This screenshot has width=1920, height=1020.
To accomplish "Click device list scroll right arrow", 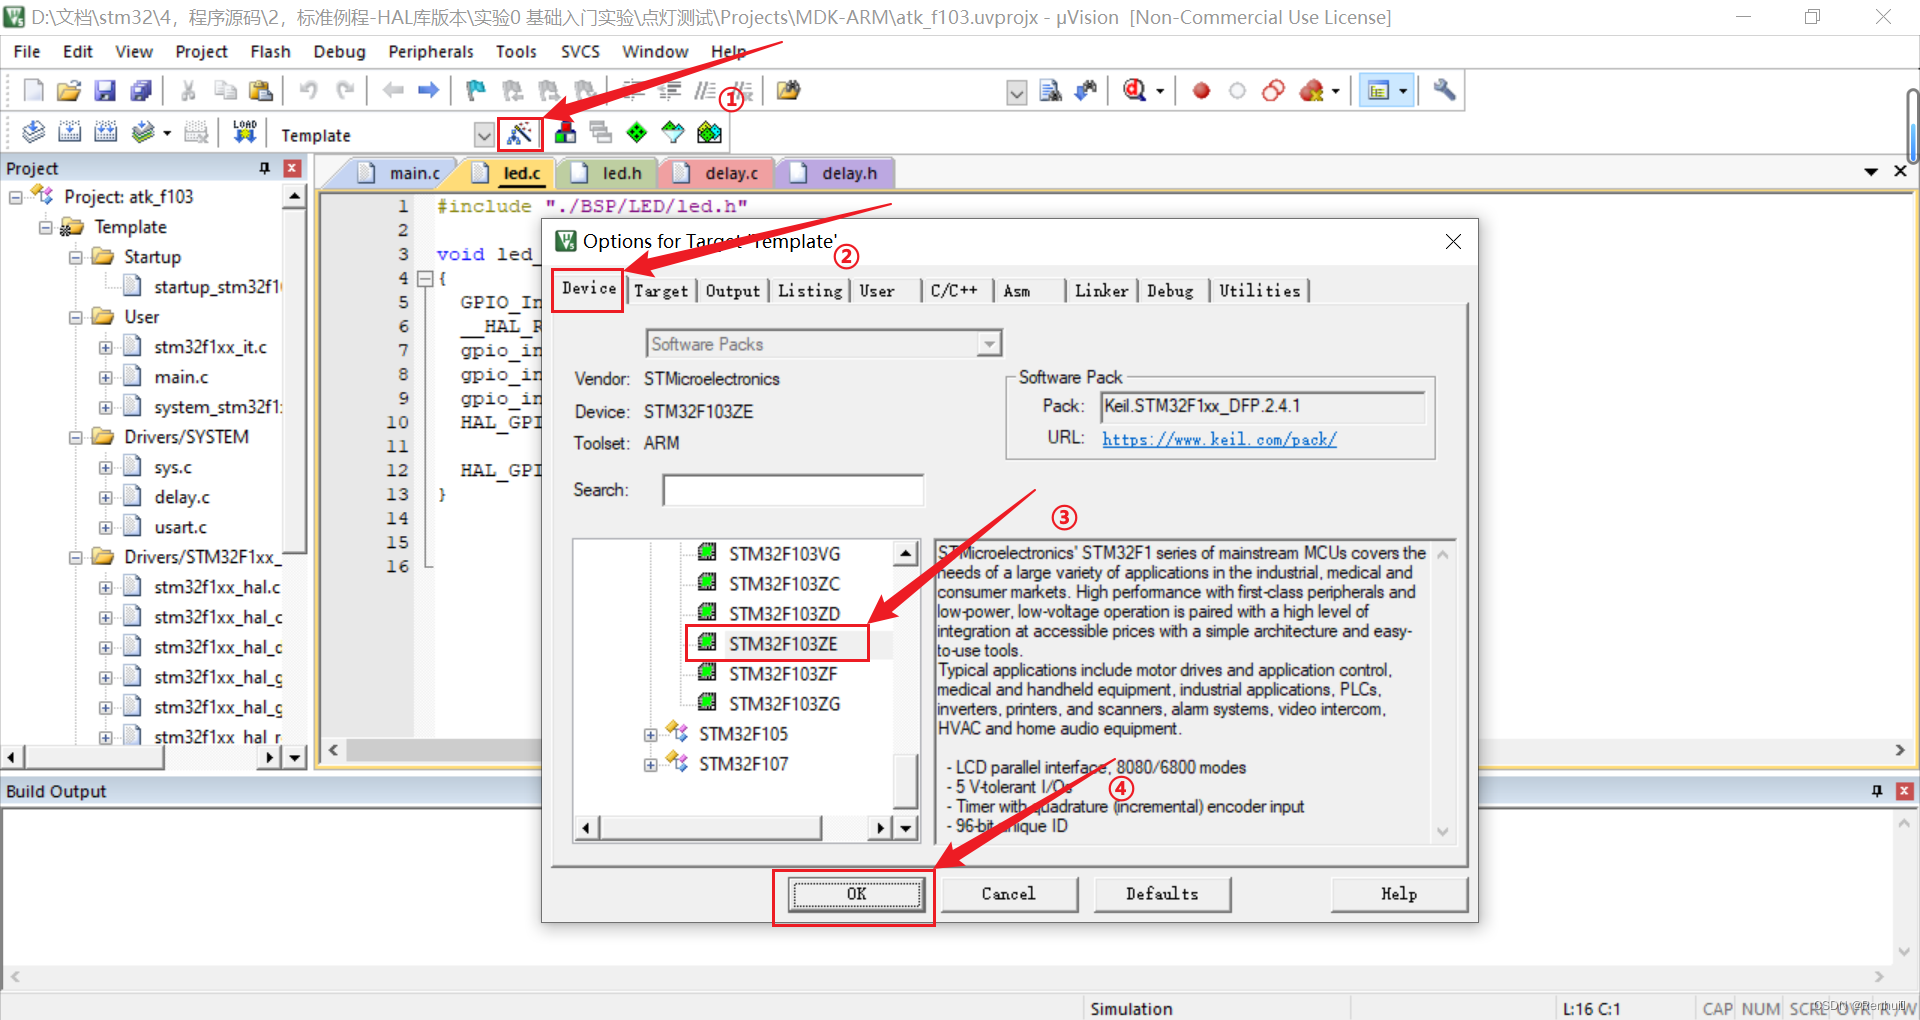I will (879, 828).
